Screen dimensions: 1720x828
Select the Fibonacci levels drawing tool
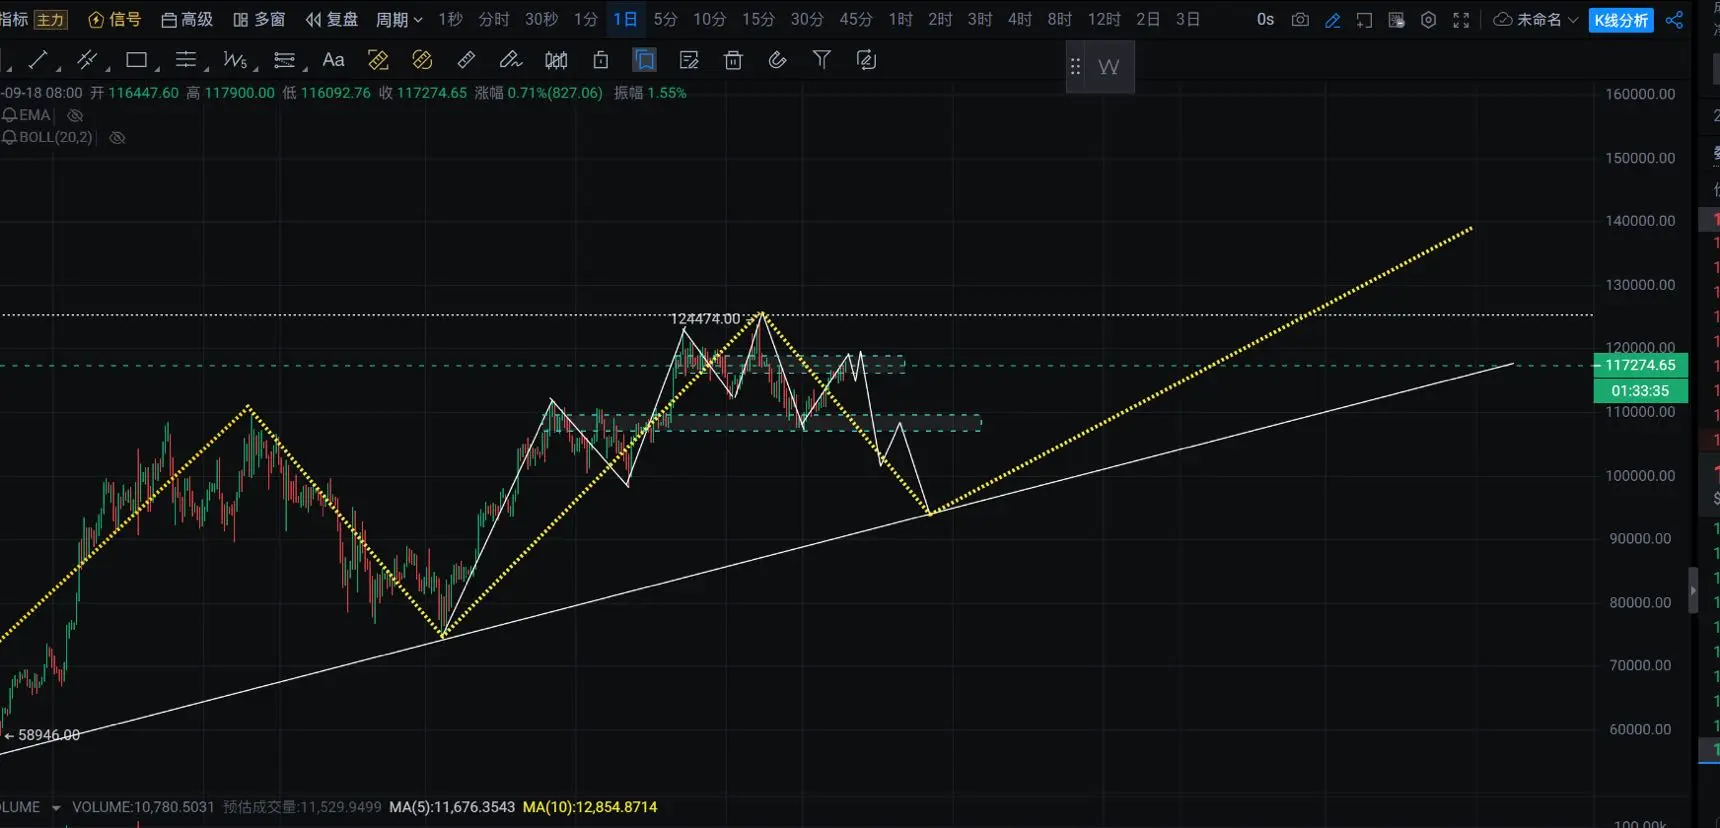click(285, 61)
